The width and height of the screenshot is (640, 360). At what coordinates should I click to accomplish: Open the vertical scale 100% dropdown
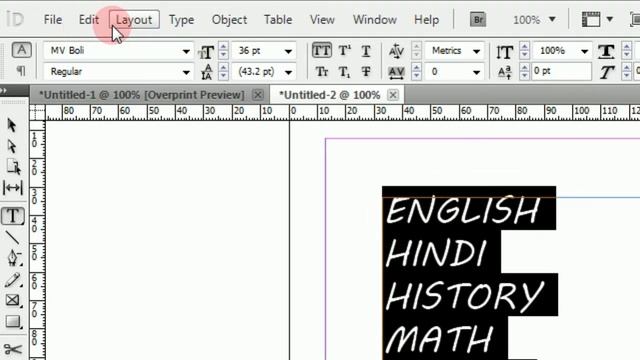[584, 51]
